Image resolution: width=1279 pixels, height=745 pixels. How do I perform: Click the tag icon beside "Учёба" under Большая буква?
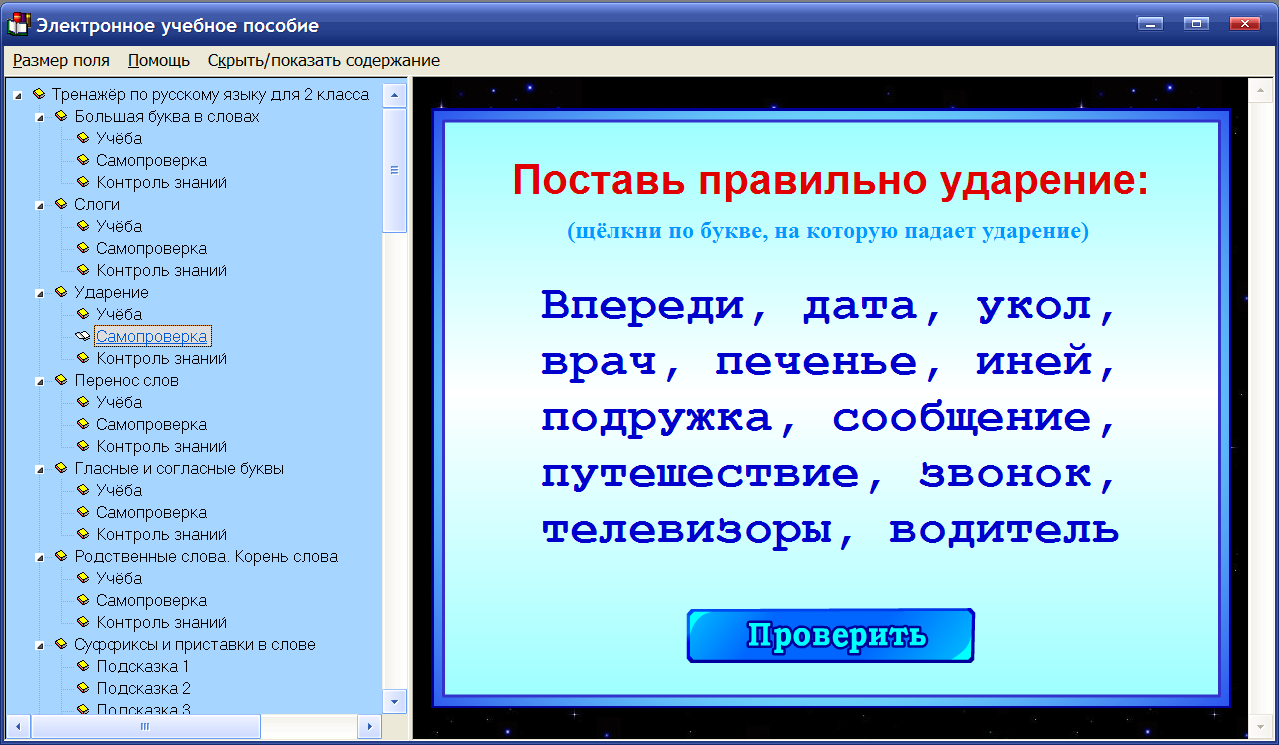(83, 138)
